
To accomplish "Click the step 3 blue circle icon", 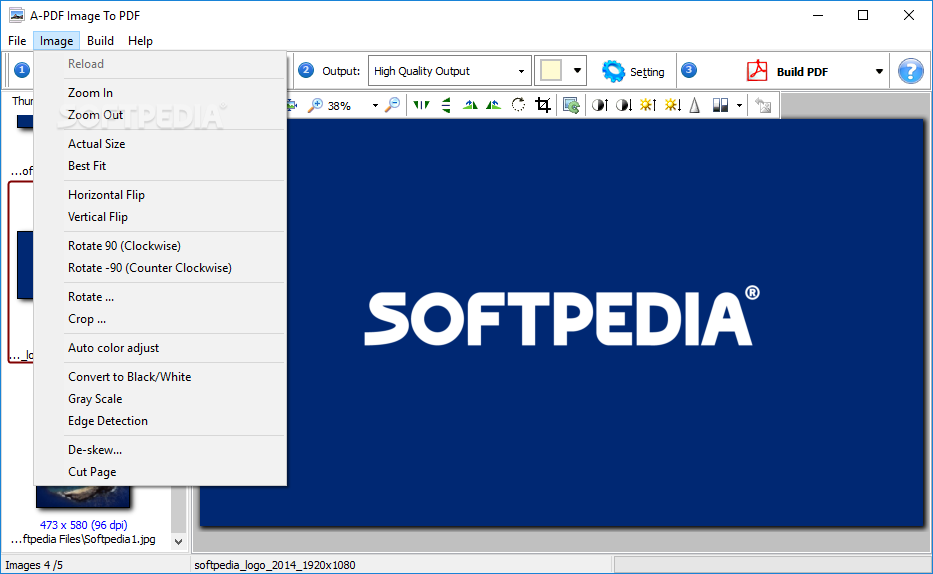I will coord(688,70).
